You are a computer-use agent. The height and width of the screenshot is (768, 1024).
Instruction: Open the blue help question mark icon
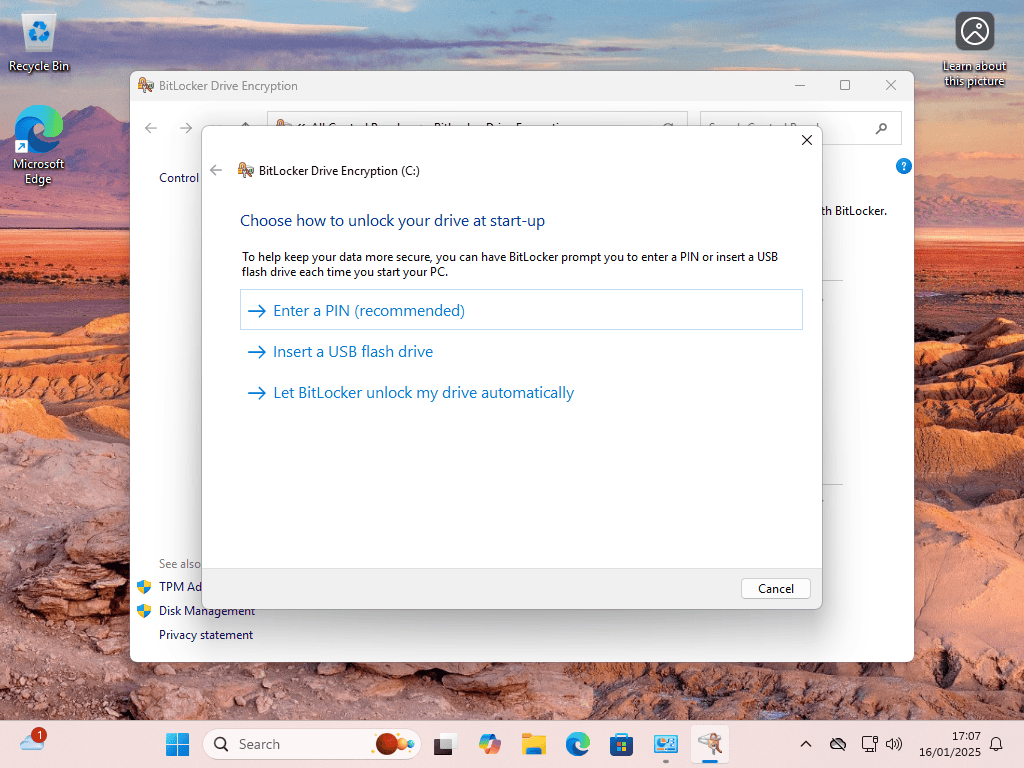point(903,166)
